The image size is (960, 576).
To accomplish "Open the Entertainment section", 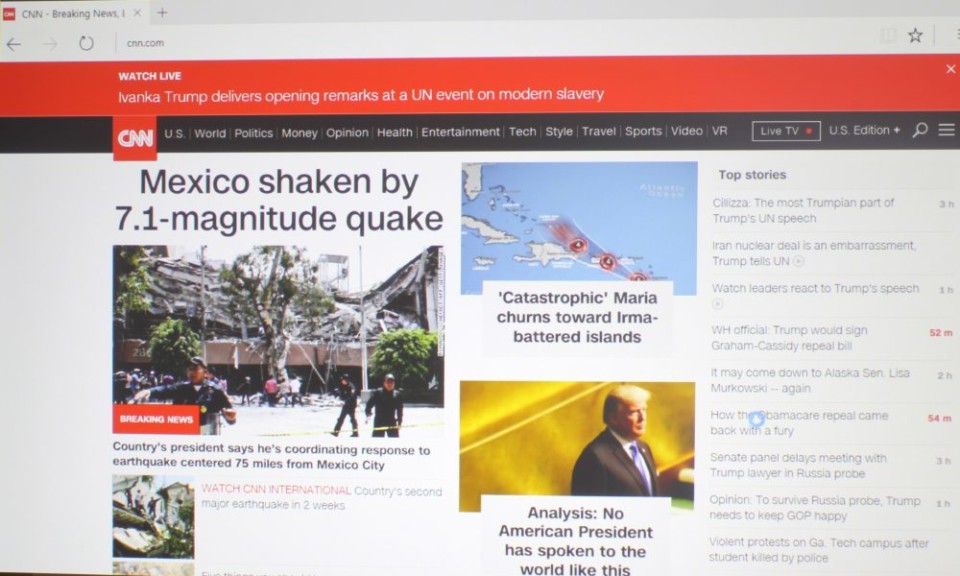I will [x=460, y=132].
